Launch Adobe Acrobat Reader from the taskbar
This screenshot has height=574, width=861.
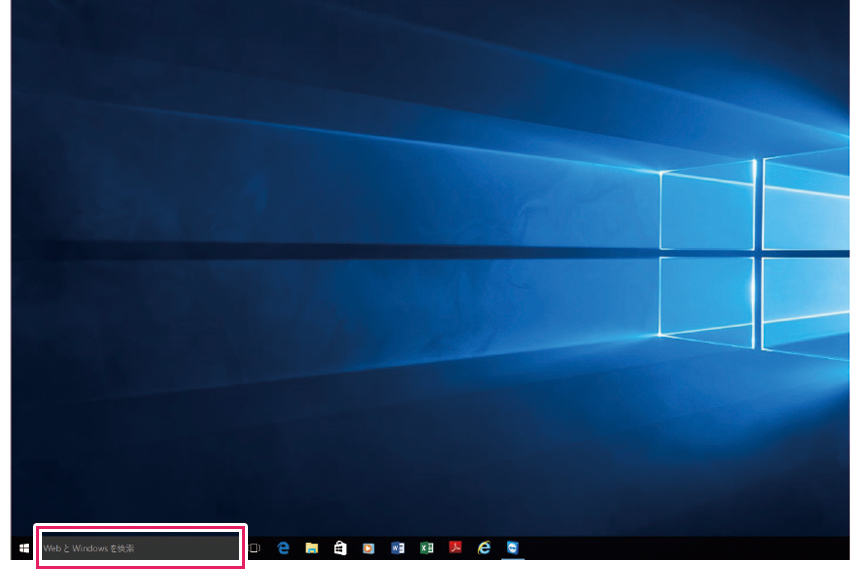pos(455,548)
